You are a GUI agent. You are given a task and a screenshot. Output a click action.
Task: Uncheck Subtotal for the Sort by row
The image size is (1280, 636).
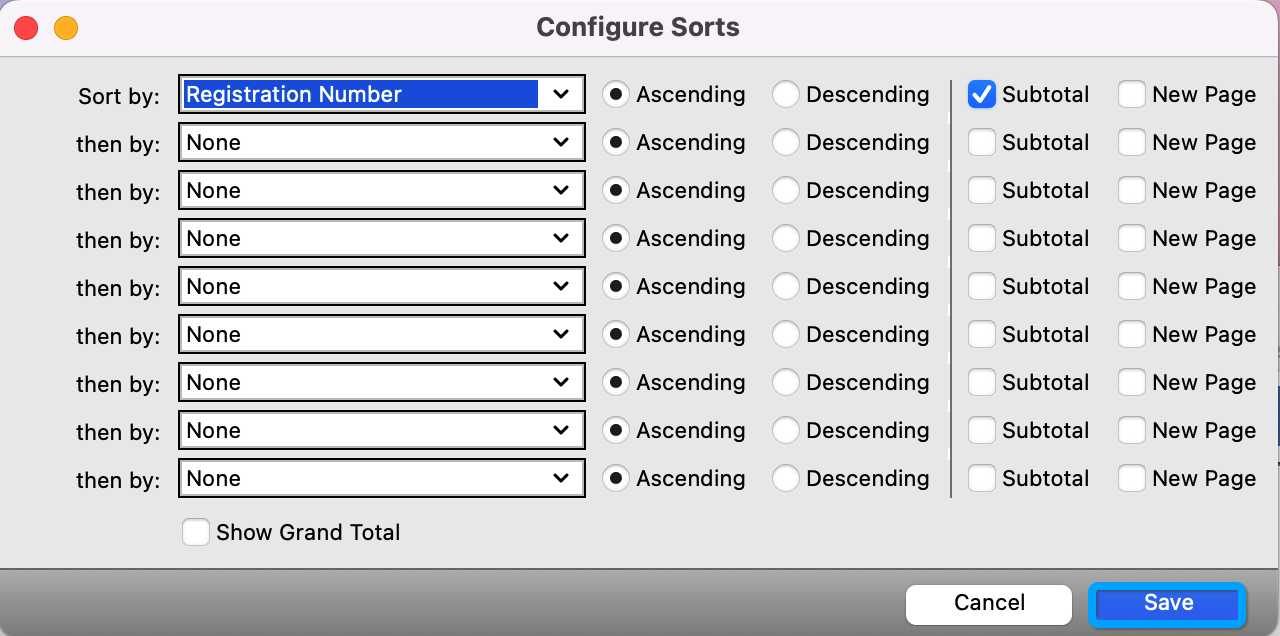pyautogui.click(x=982, y=95)
